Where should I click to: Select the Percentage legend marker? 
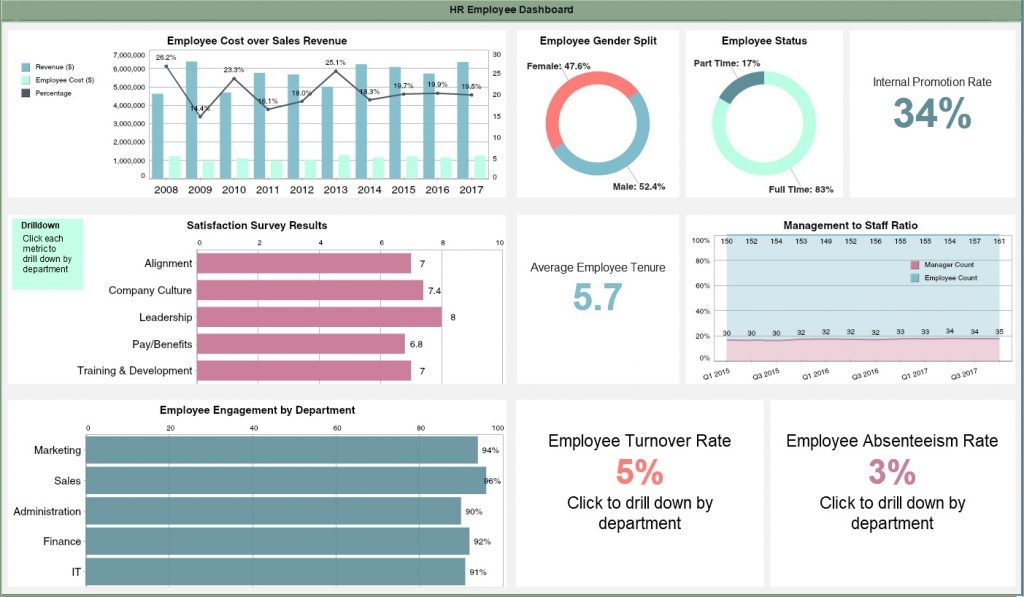click(26, 93)
